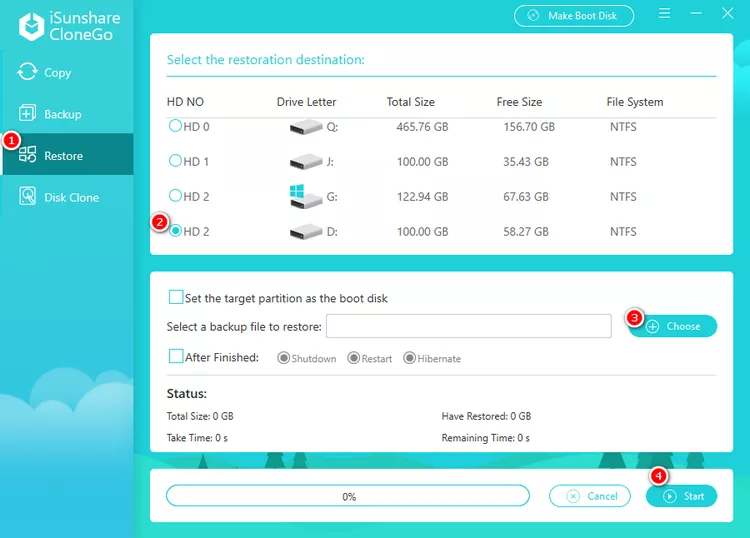Click the Disk Clone magnifier icon
The width and height of the screenshot is (750, 538).
pyautogui.click(x=27, y=196)
